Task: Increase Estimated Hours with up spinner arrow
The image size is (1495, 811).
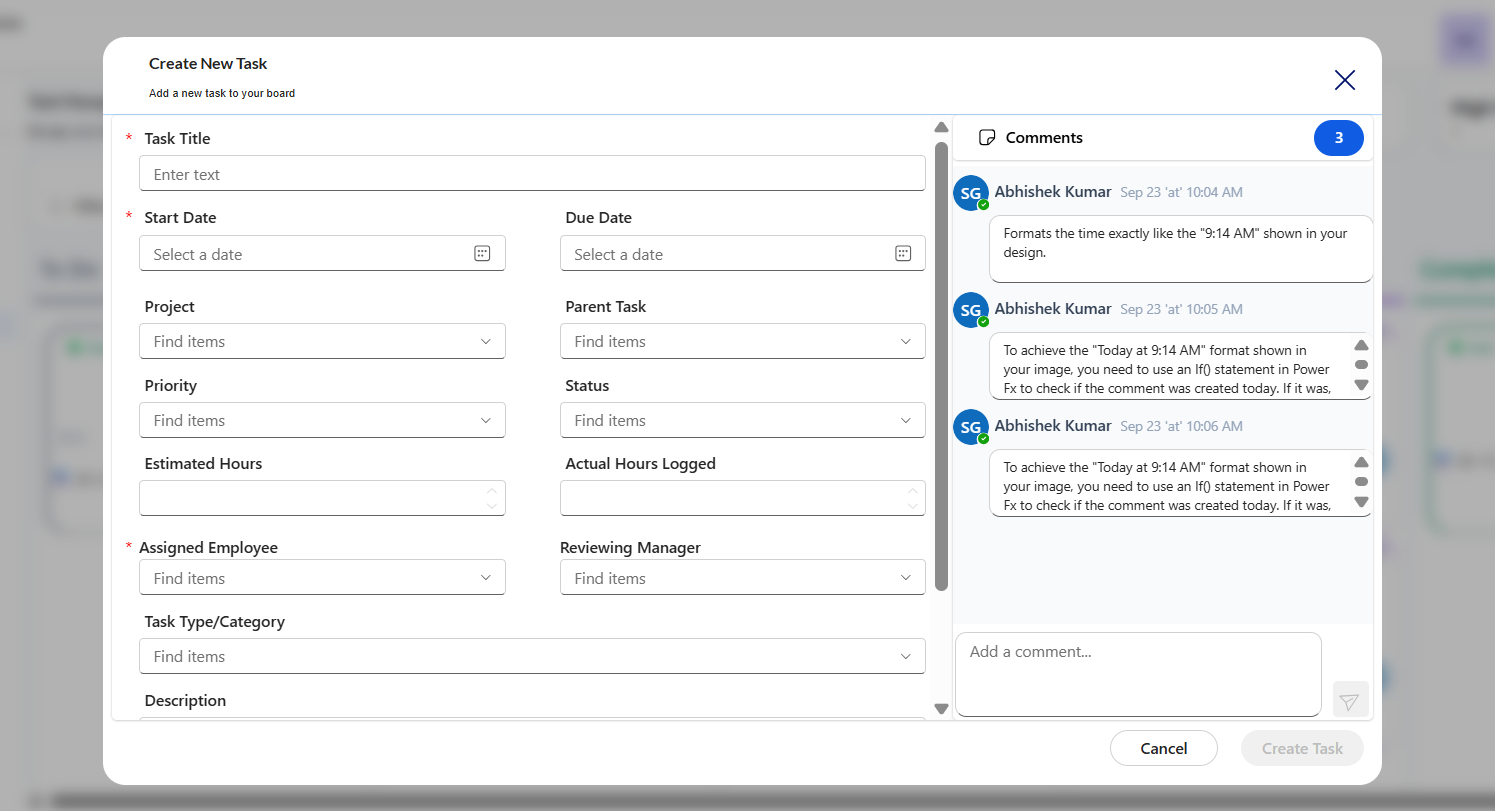Action: (492, 490)
